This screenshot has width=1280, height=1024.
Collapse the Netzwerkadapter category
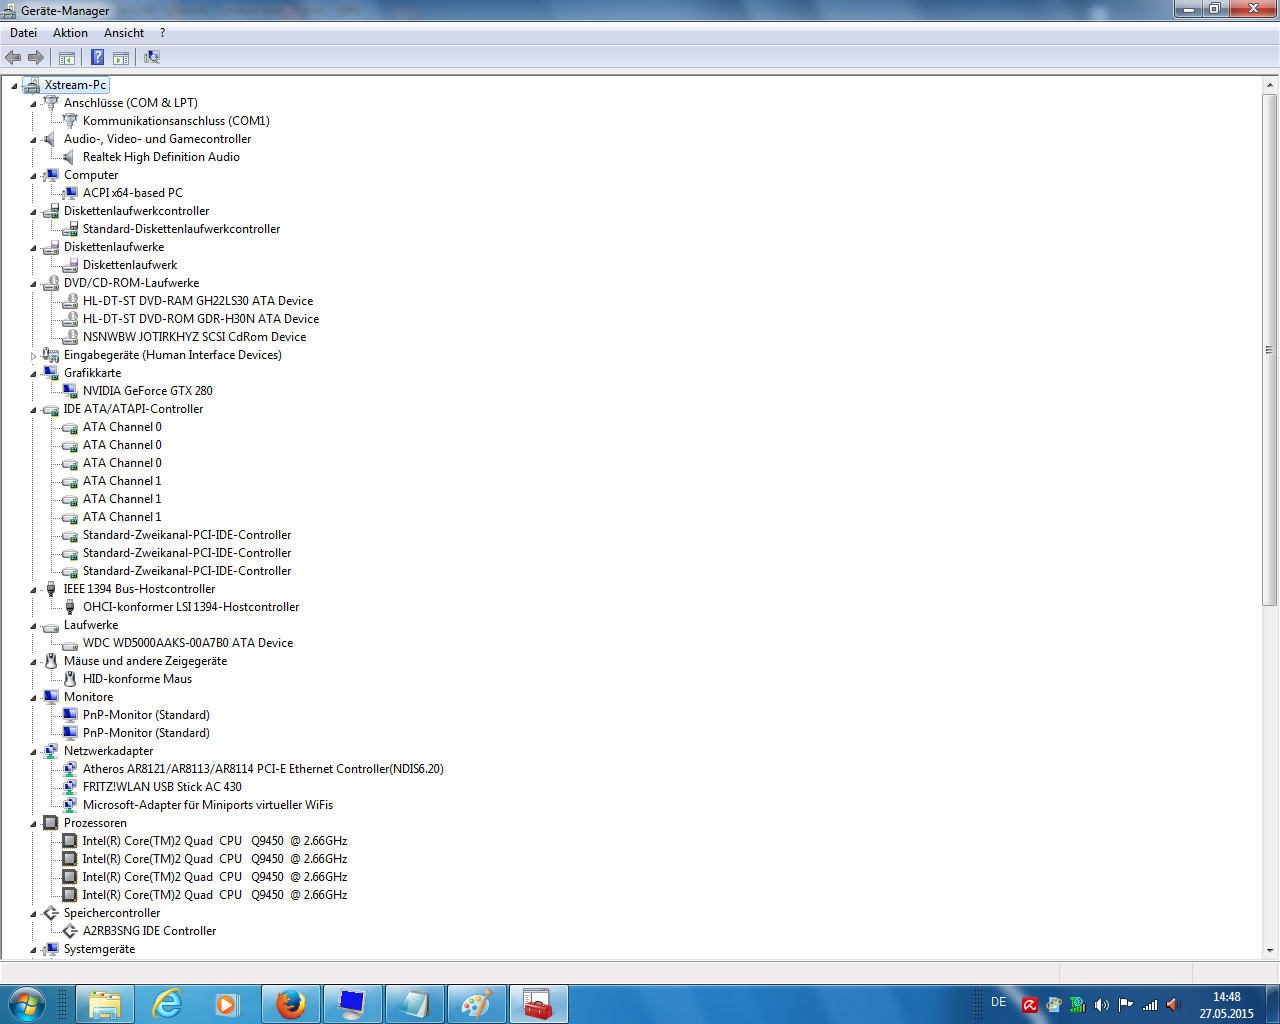[33, 752]
